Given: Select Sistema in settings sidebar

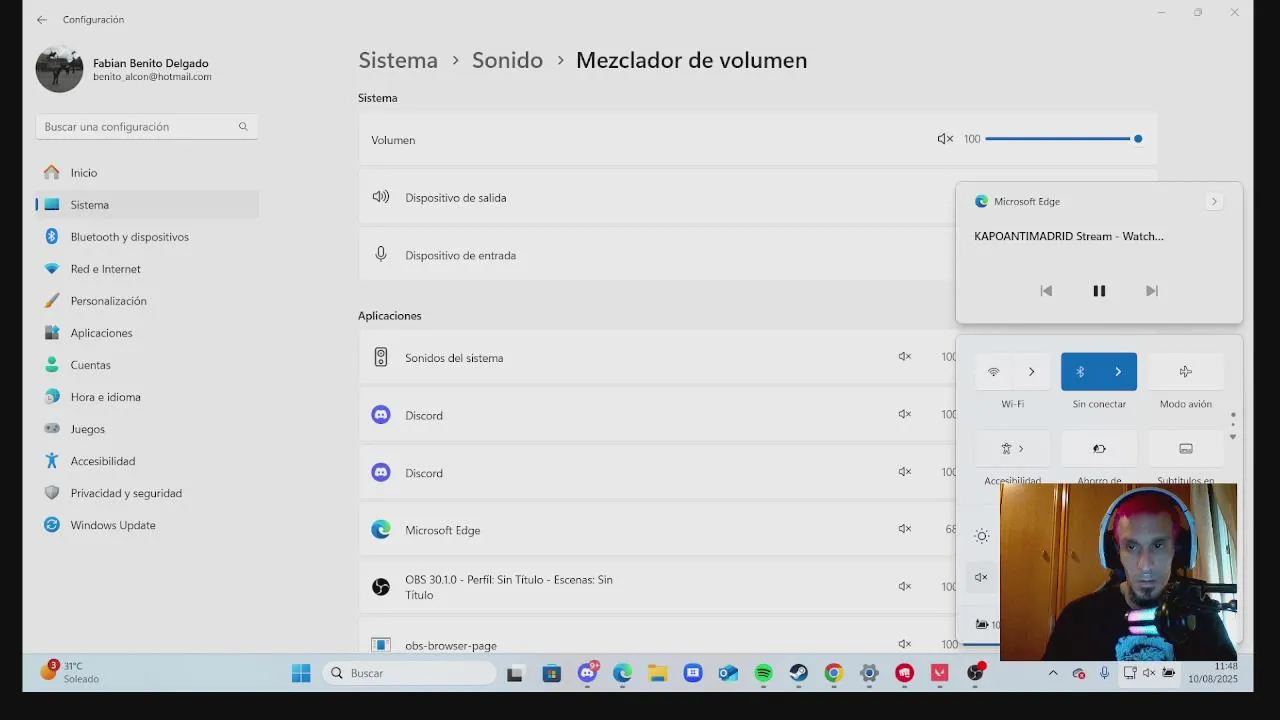Looking at the screenshot, I should 147,205.
